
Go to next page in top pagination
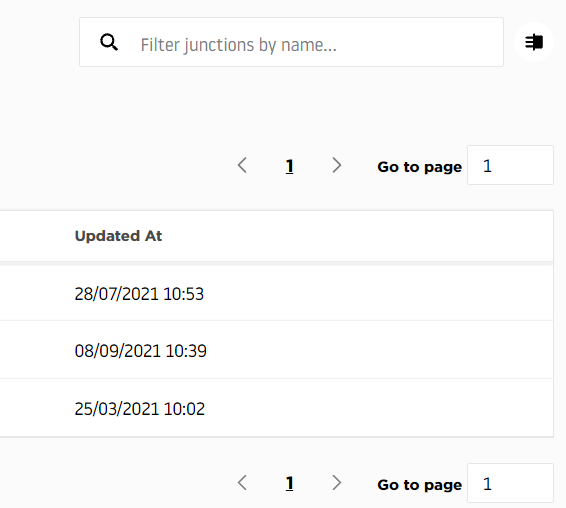click(336, 165)
